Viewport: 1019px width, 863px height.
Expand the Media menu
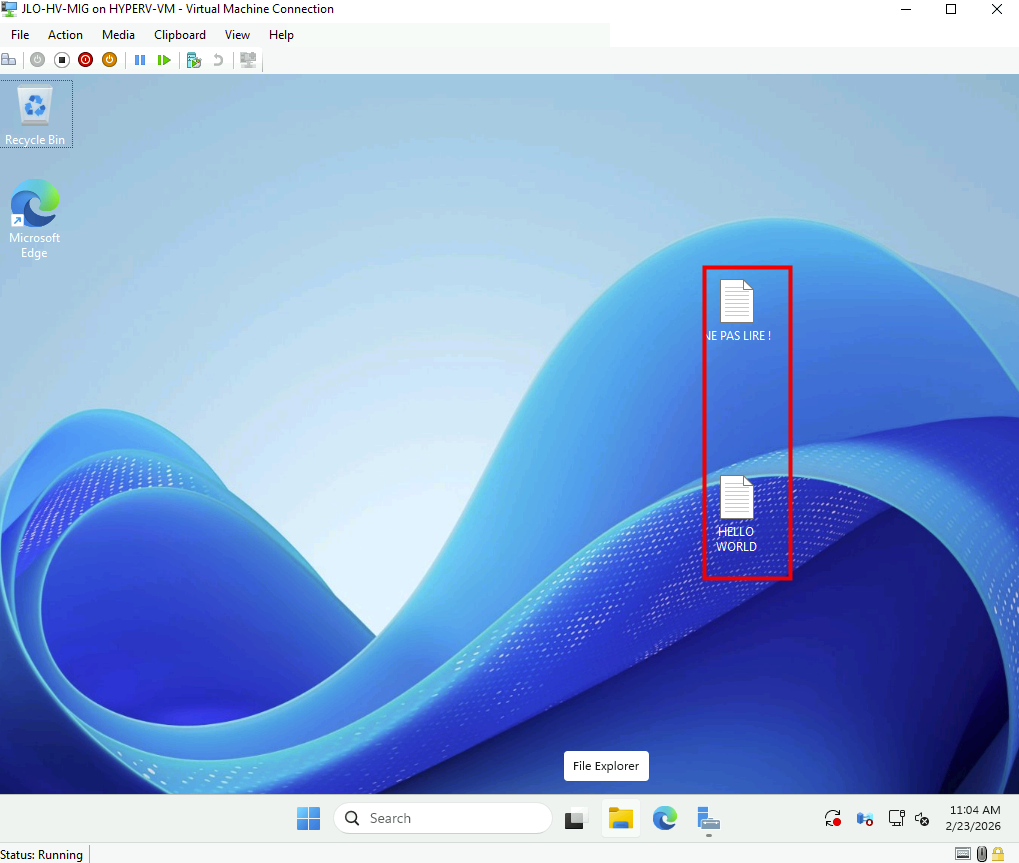[118, 35]
